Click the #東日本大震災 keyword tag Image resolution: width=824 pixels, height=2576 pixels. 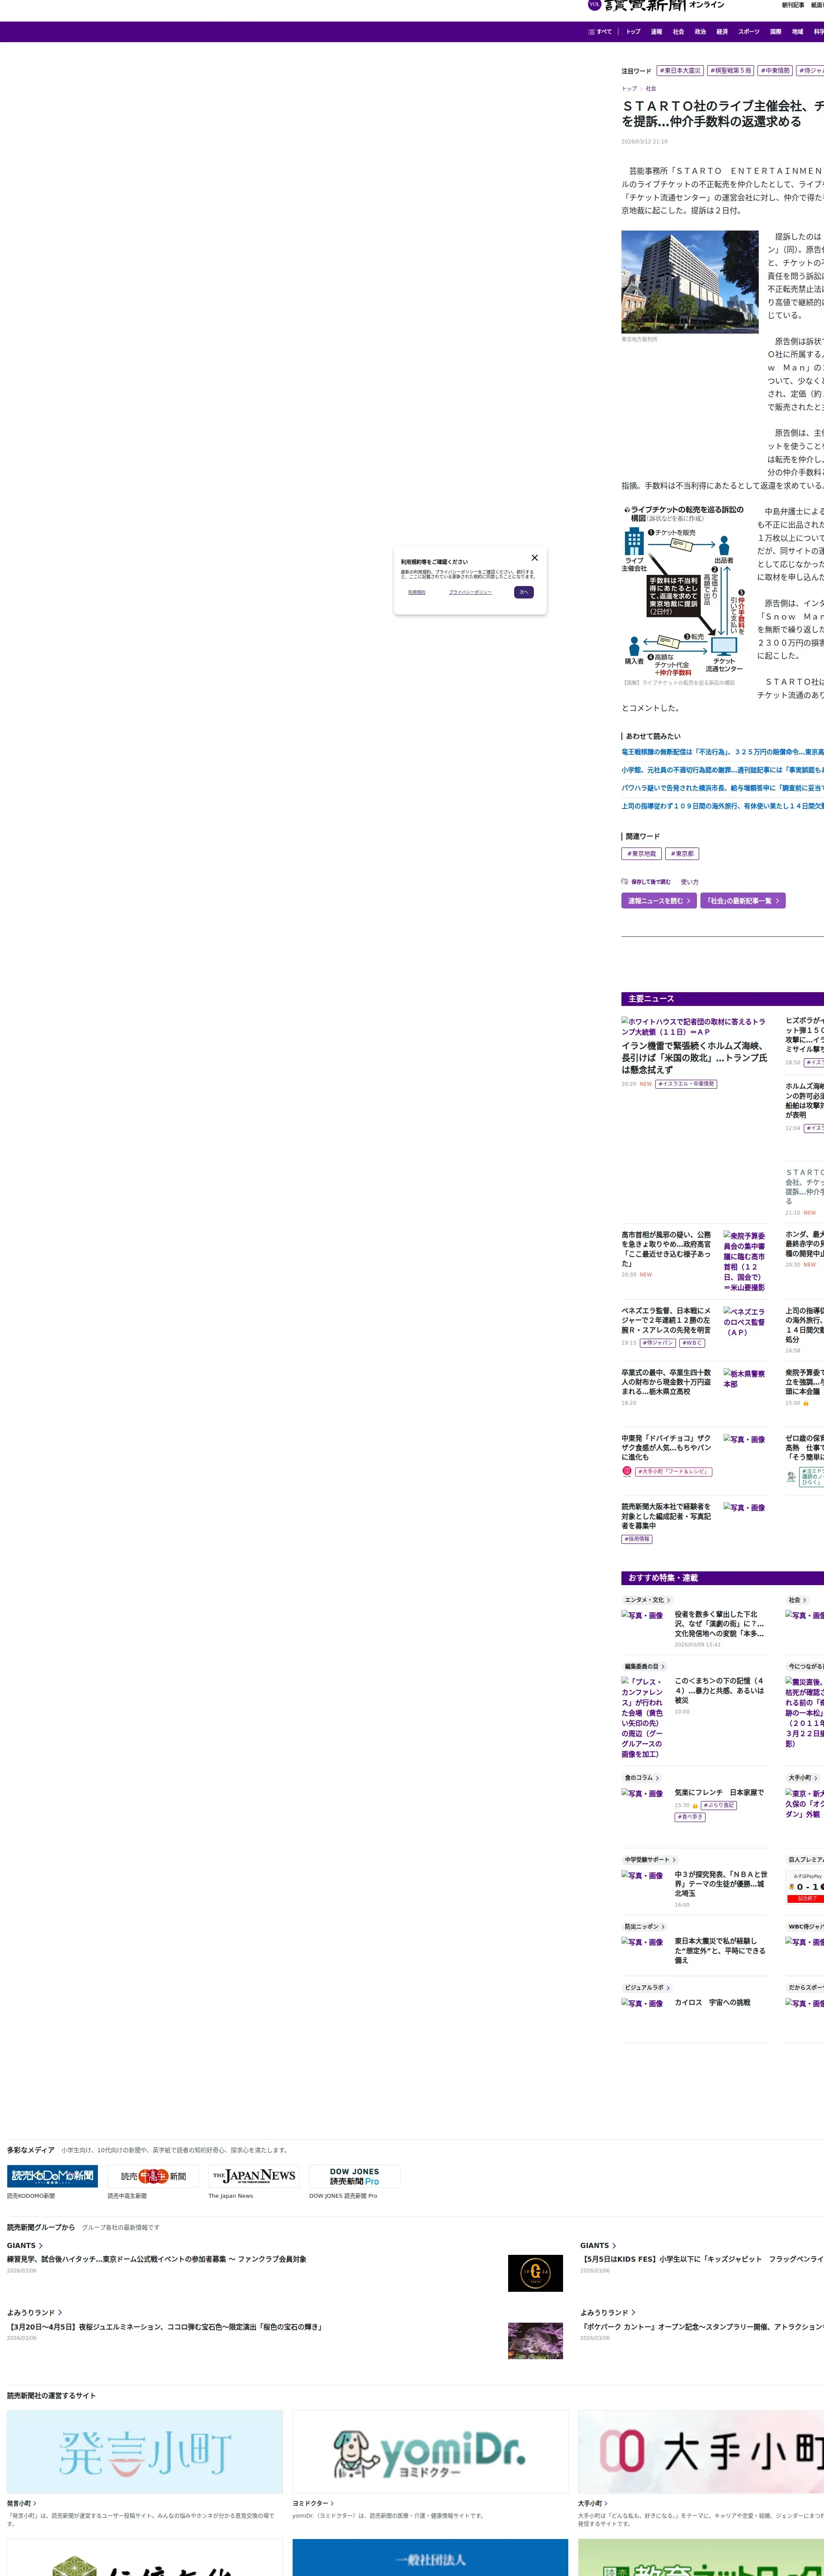pos(680,71)
